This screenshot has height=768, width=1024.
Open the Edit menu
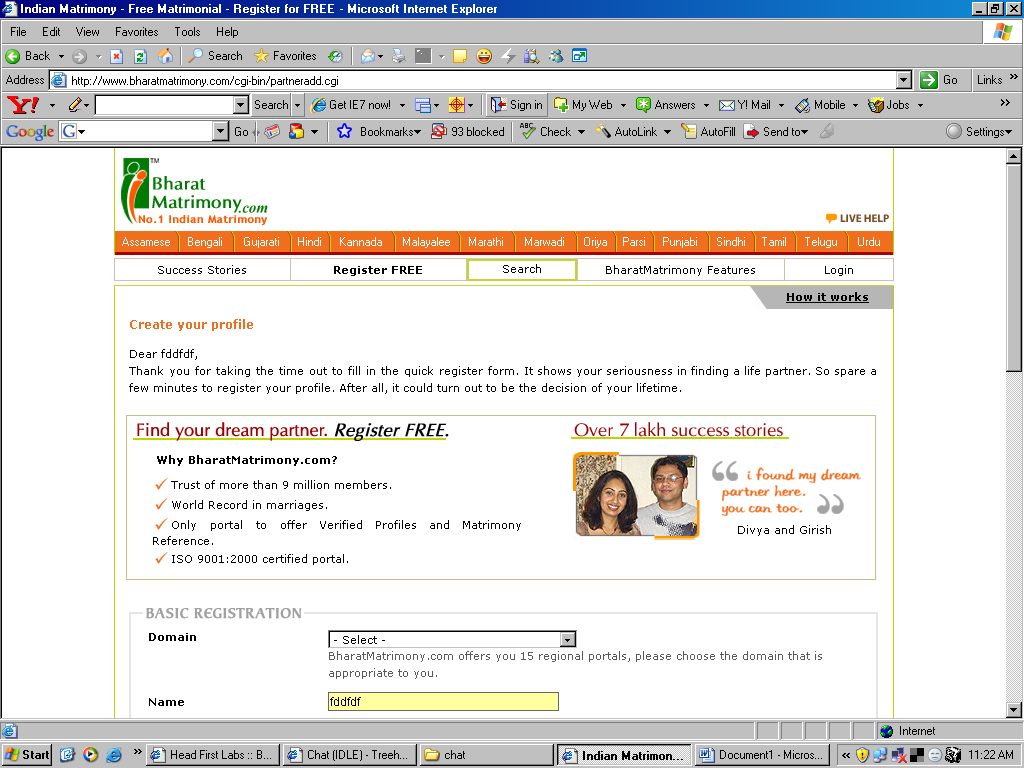point(51,32)
